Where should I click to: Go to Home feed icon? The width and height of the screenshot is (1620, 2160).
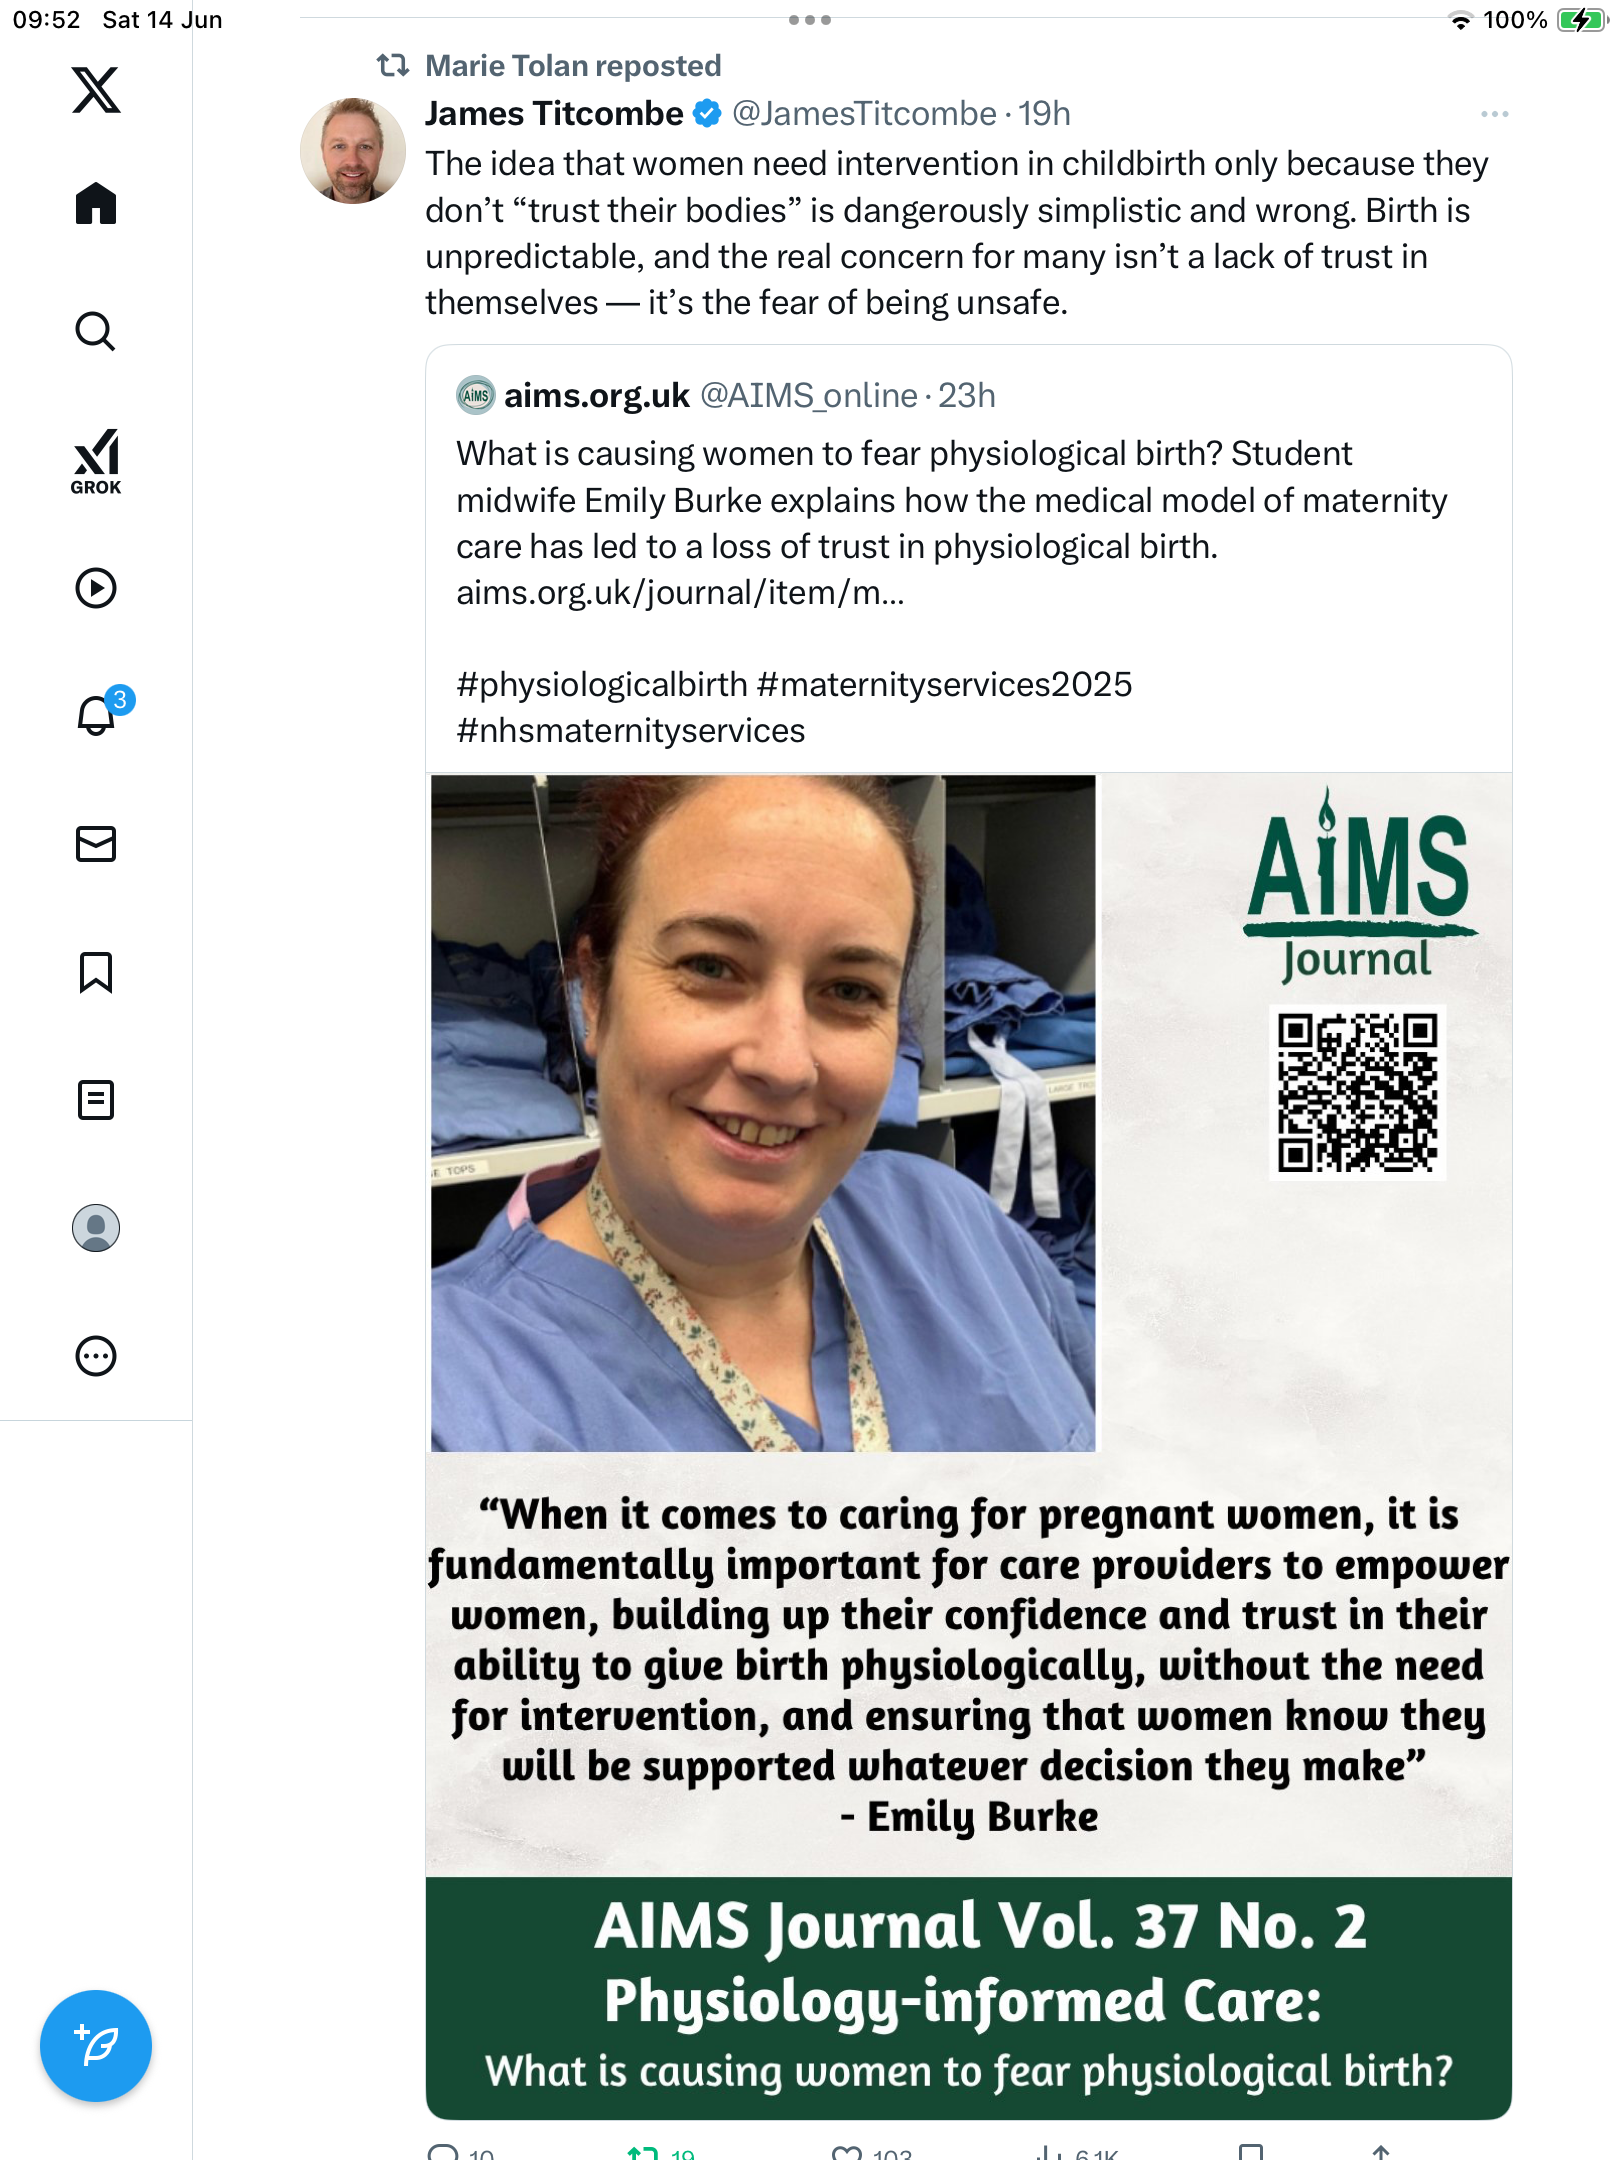96,203
